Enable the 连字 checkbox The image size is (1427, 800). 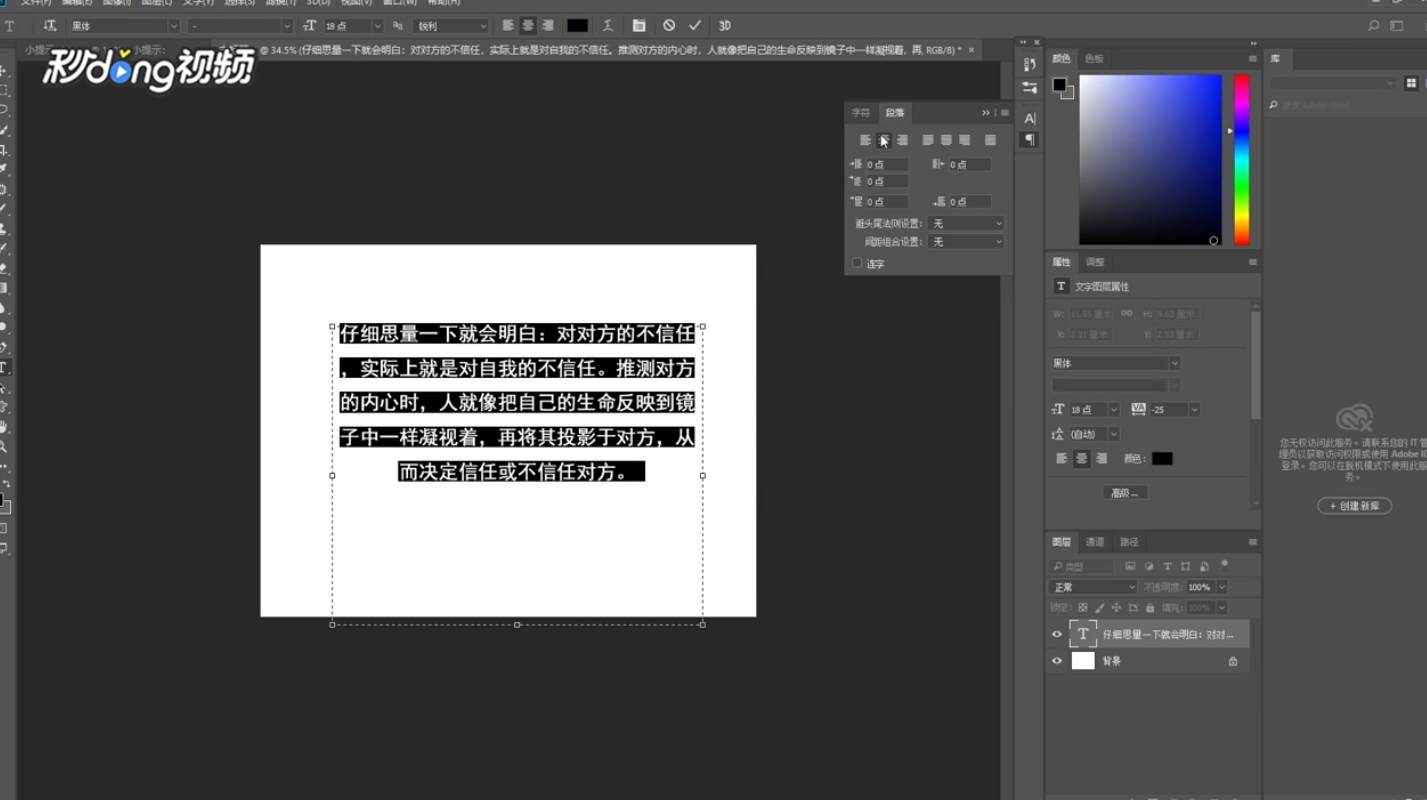point(857,264)
